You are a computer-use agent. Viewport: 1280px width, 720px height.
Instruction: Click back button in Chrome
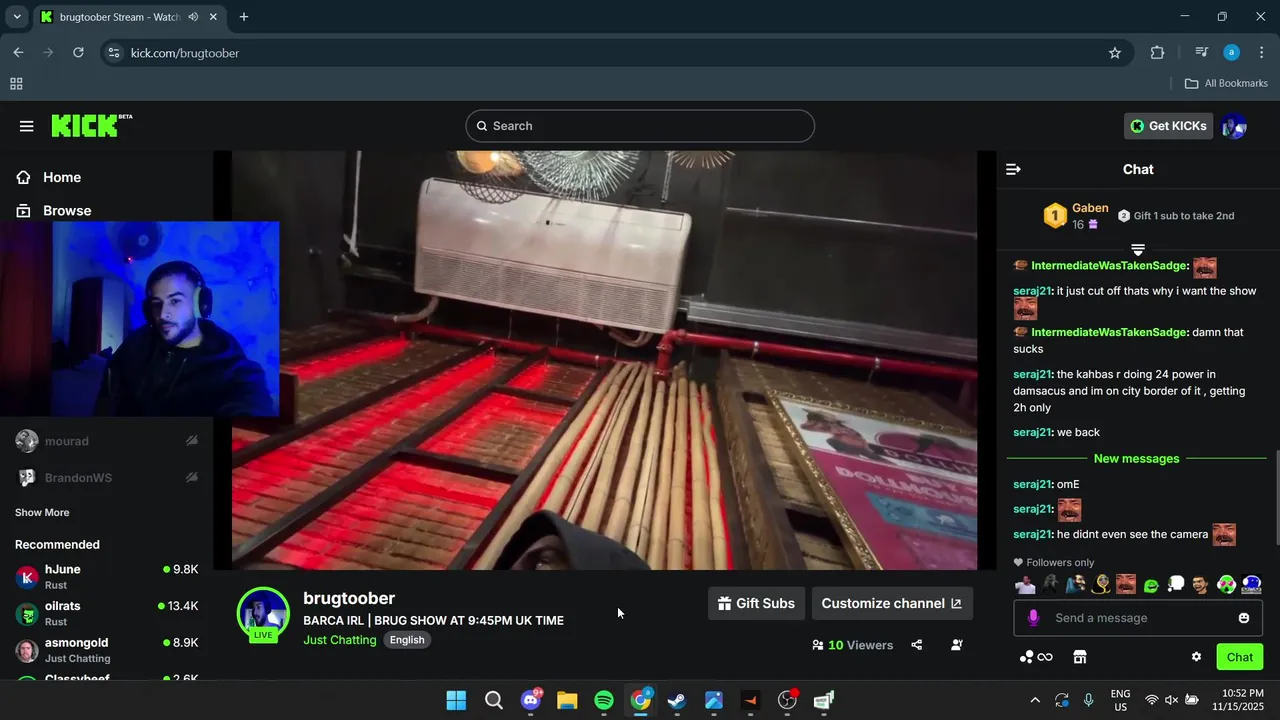[x=18, y=53]
